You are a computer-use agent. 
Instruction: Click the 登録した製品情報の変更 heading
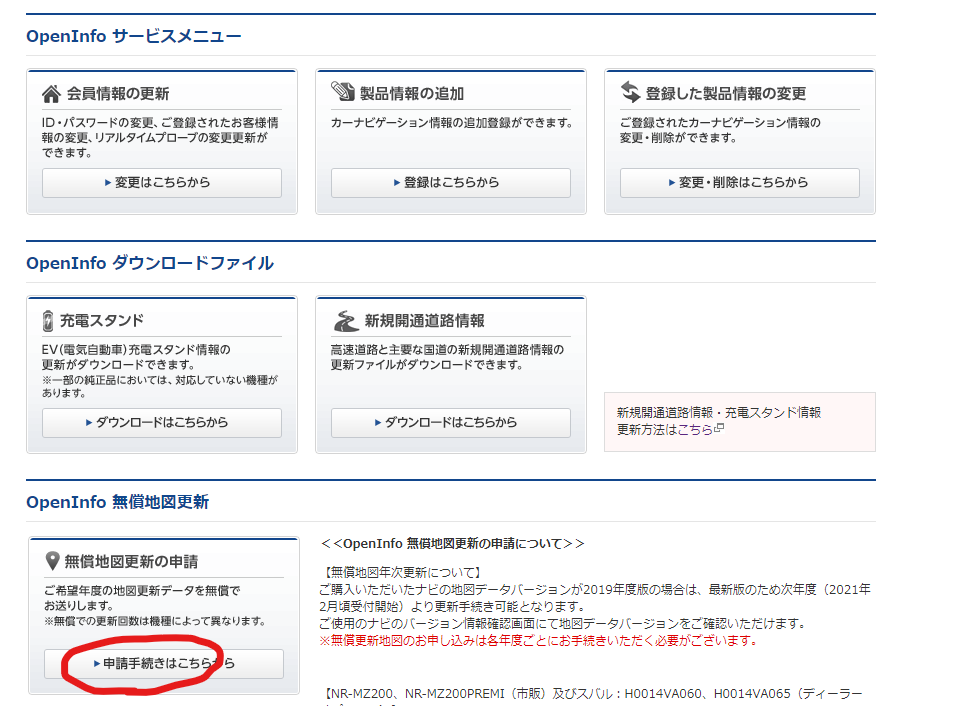point(726,94)
